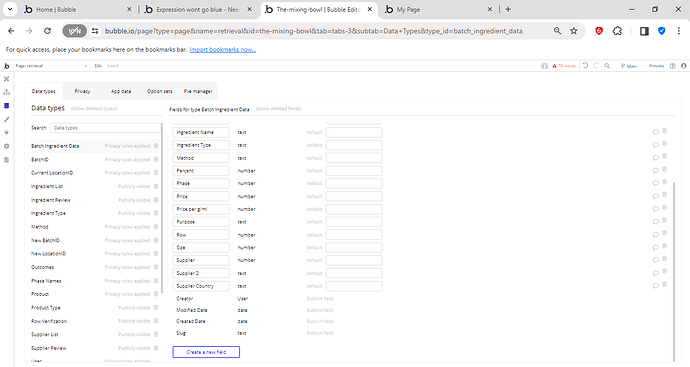
Task: Open the Chrome three-dot menu
Action: (x=679, y=31)
